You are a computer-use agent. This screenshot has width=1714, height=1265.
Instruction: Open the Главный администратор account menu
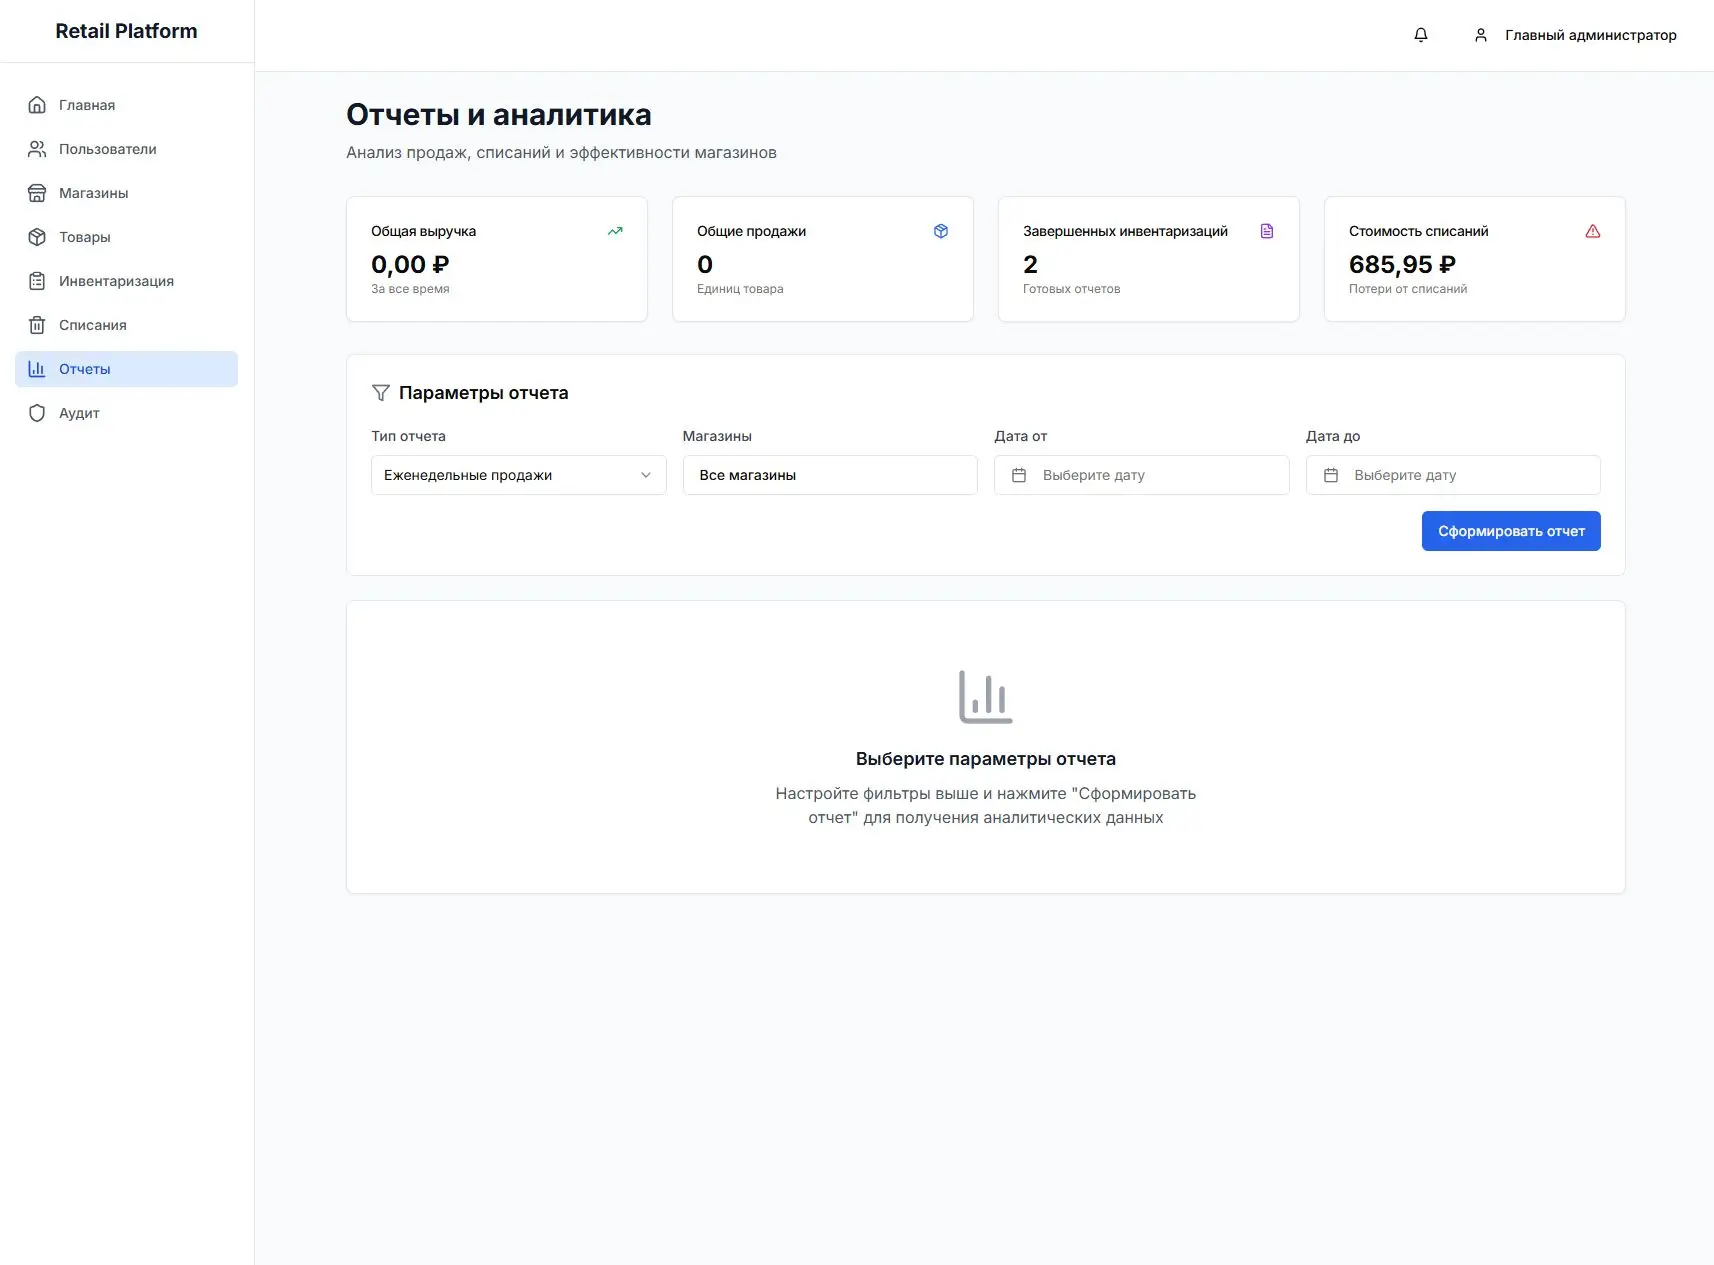1575,35
